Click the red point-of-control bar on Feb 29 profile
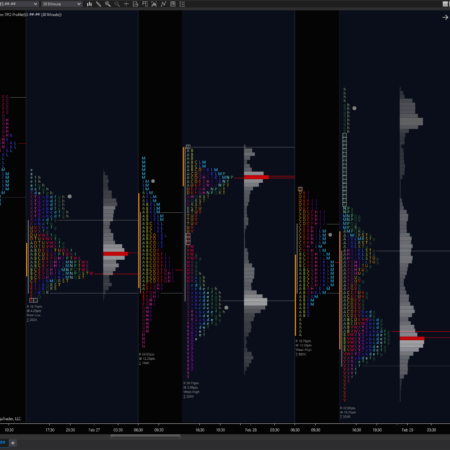Screen dimensions: 450x450 [412, 338]
